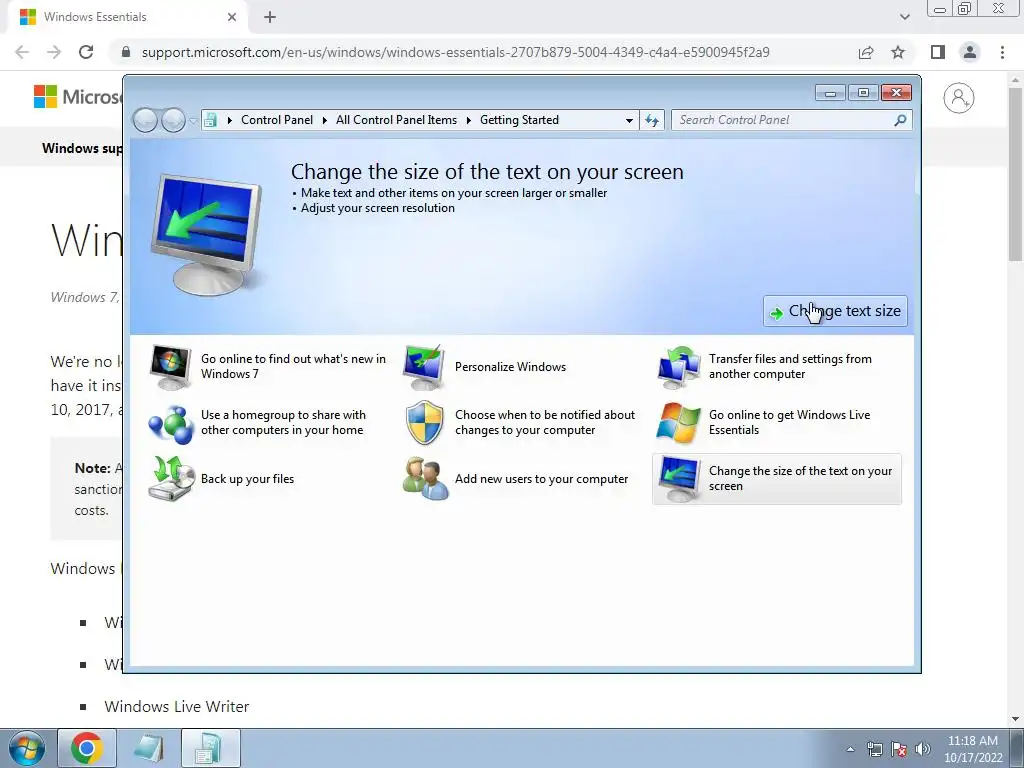Open the Windows Start button
Viewport: 1024px width, 768px height.
click(26, 748)
